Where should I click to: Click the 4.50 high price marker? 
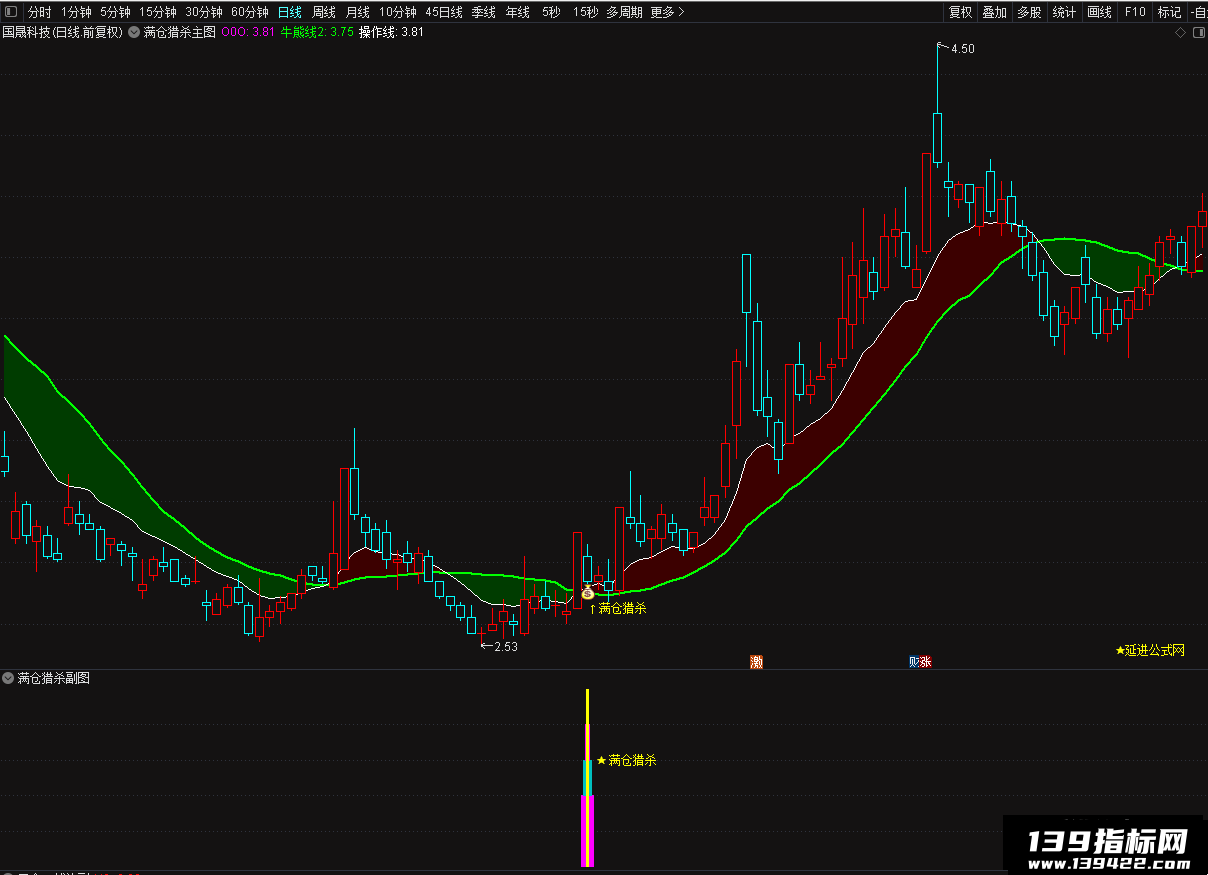pyautogui.click(x=962, y=48)
